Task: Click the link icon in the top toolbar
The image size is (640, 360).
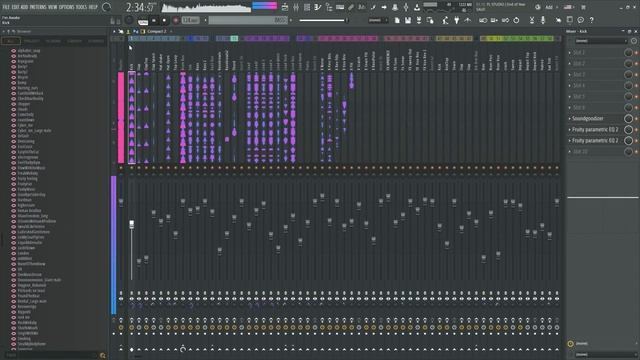Action: 351,7
